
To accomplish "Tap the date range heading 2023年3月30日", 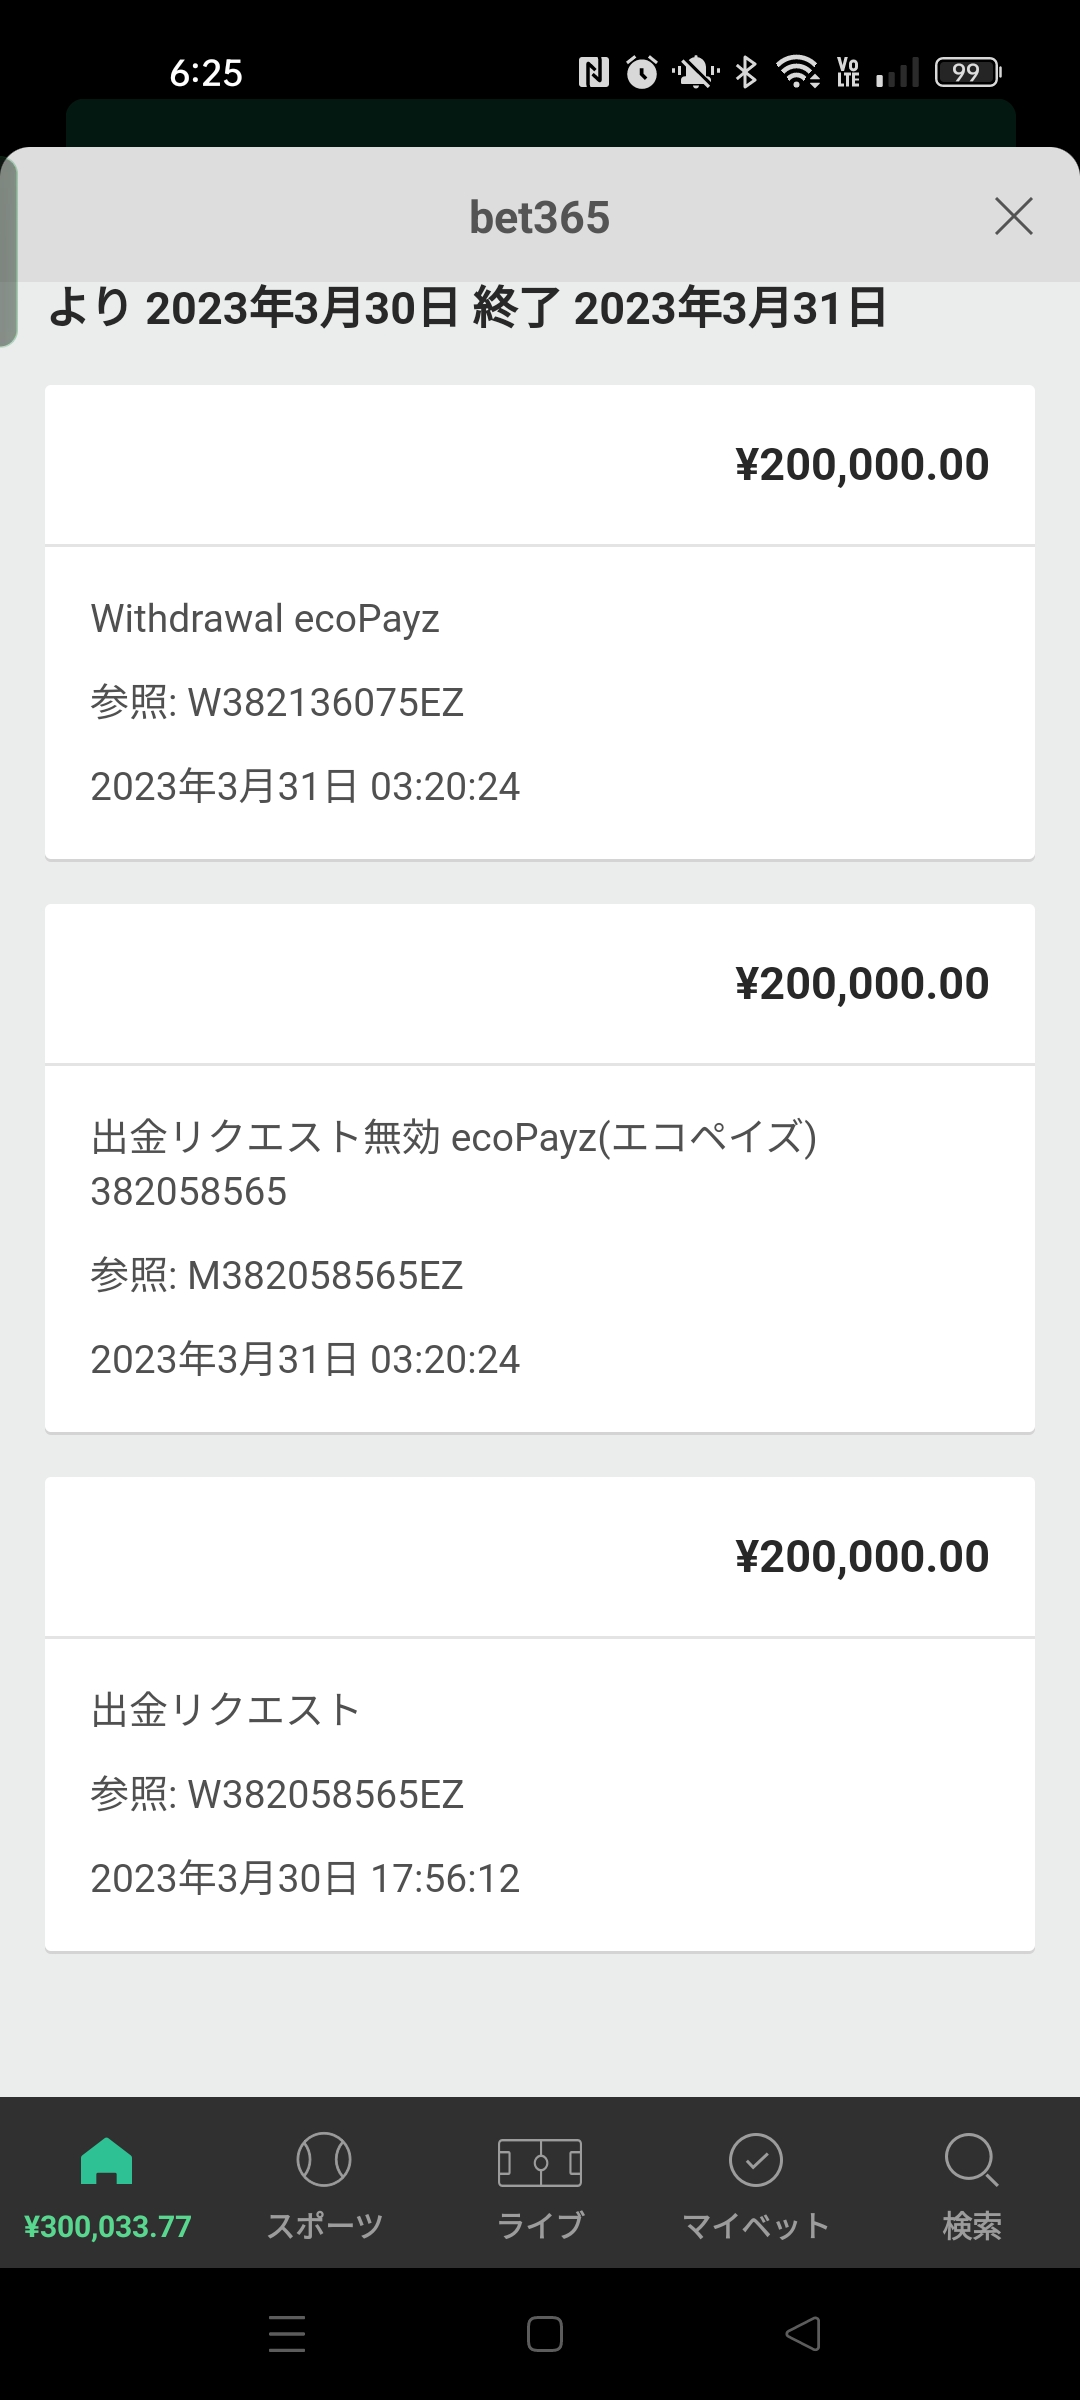I will tap(302, 308).
